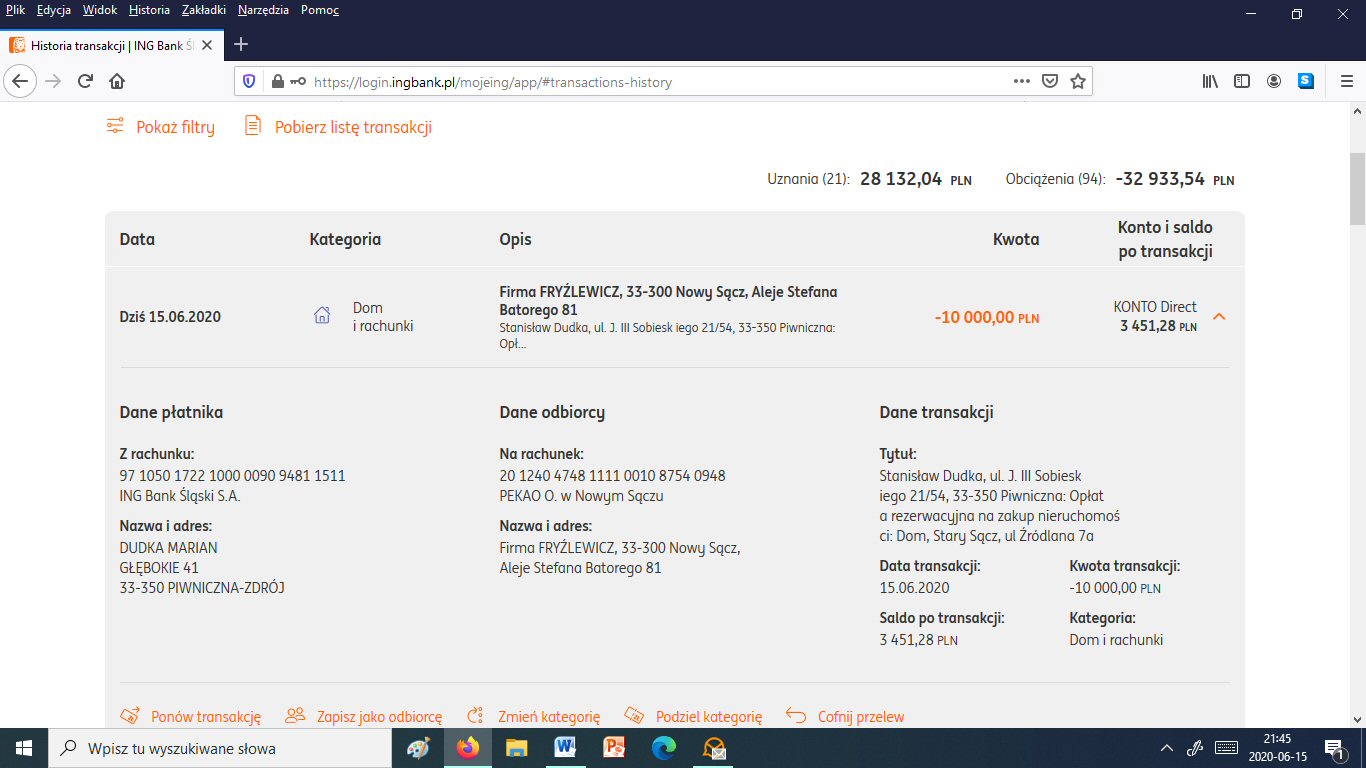The height and width of the screenshot is (768, 1366).
Task: Open Firefox library icon
Action: click(1210, 81)
